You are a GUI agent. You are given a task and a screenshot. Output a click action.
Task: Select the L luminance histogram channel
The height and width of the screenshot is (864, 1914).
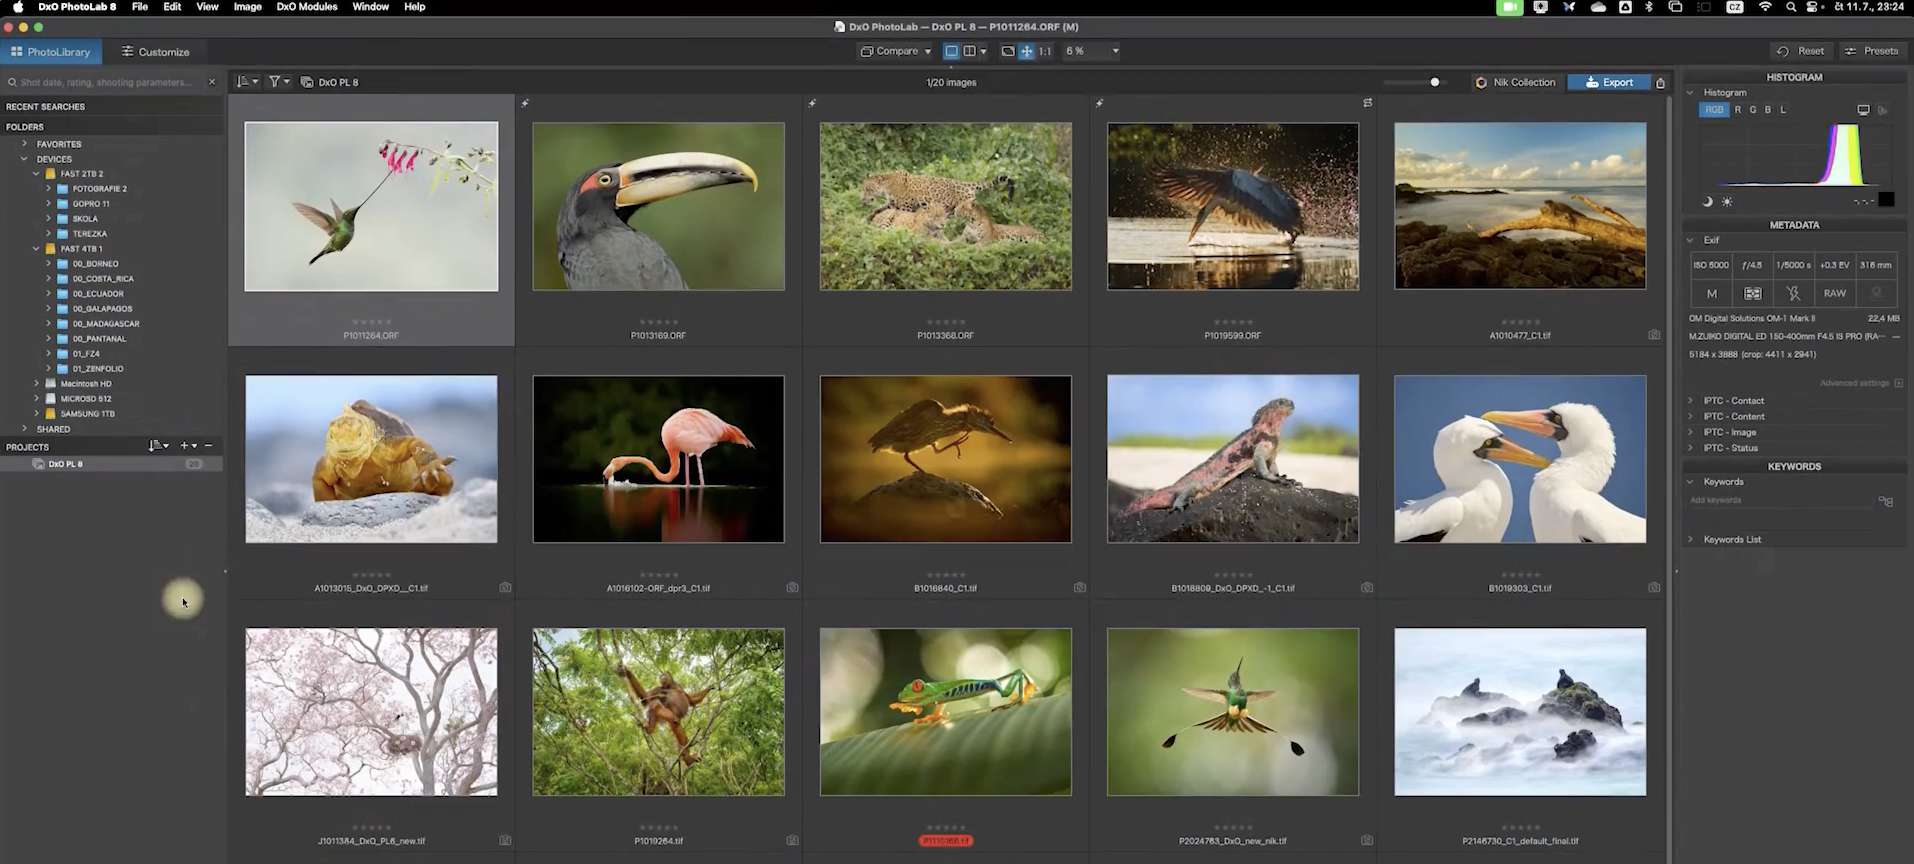click(1783, 110)
